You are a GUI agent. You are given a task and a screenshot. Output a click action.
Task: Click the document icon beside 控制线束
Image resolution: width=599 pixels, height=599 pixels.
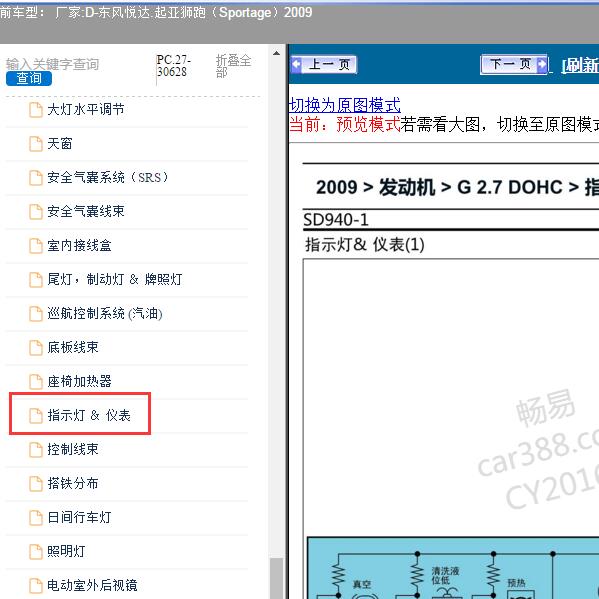(x=36, y=450)
